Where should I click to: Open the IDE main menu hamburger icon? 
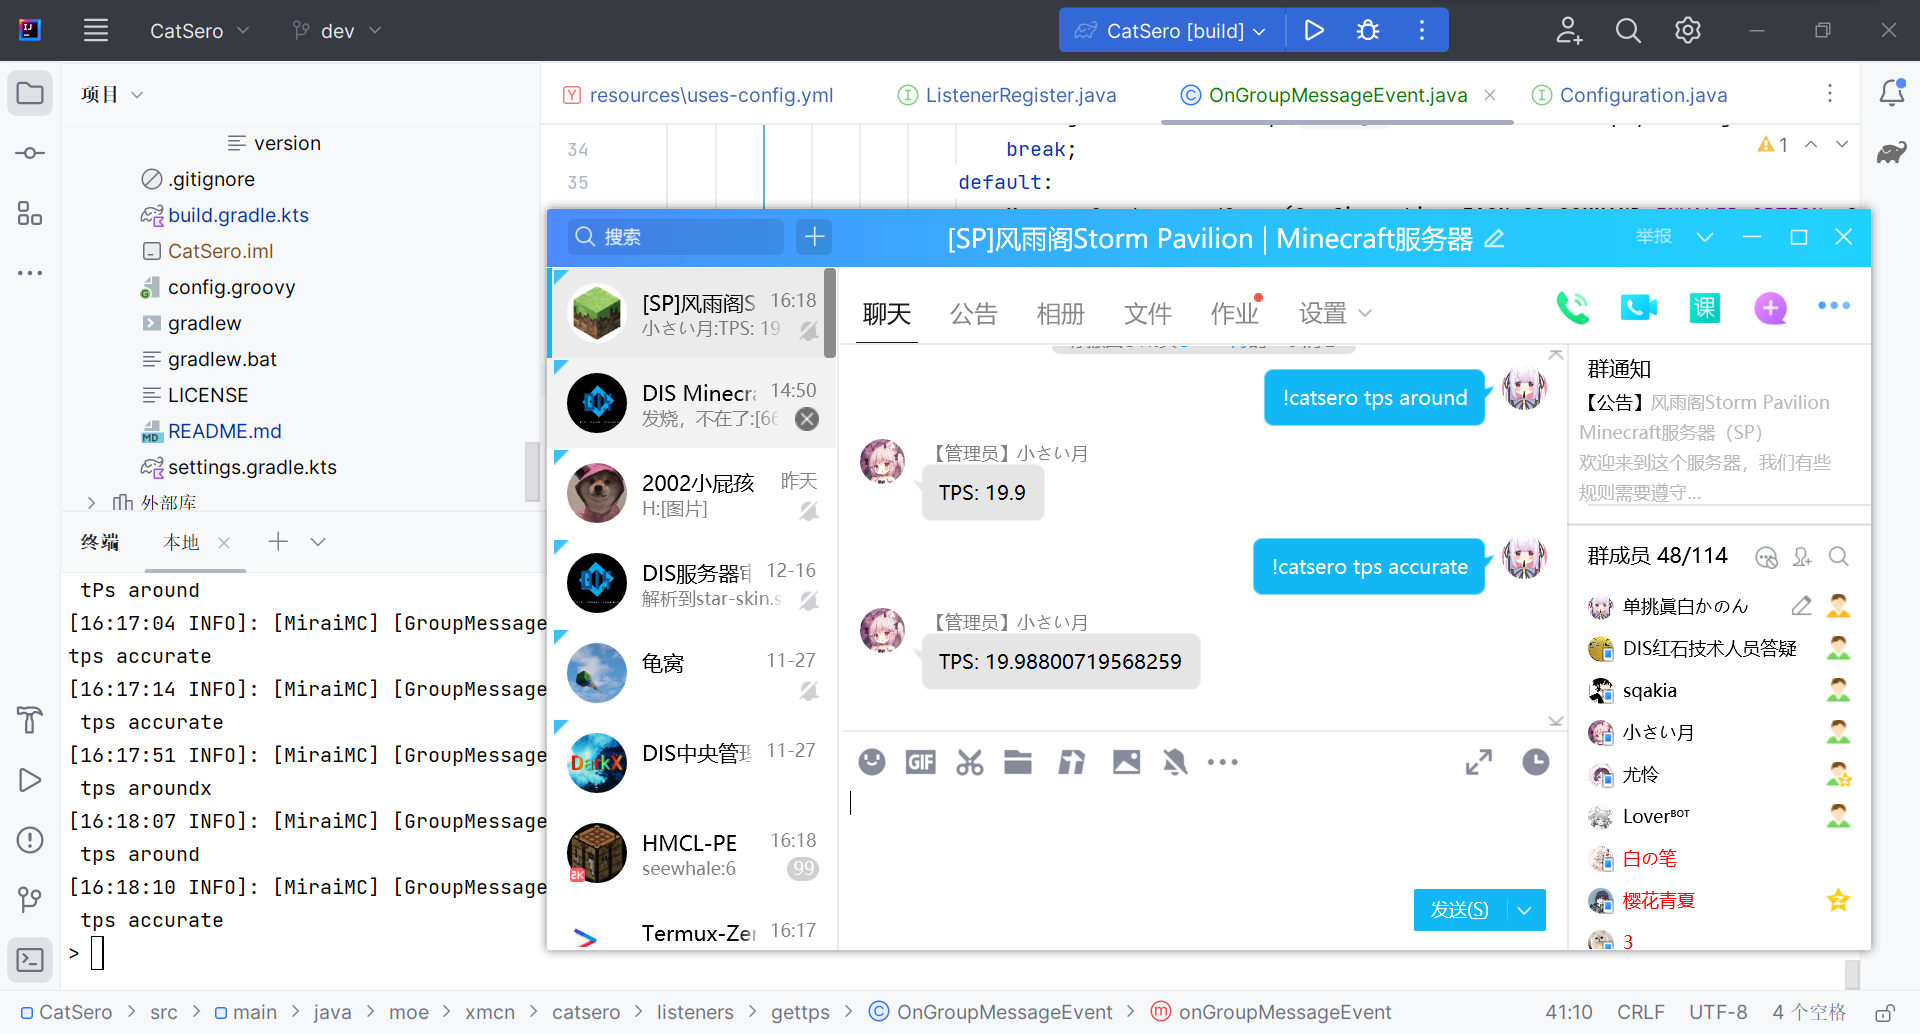[96, 30]
